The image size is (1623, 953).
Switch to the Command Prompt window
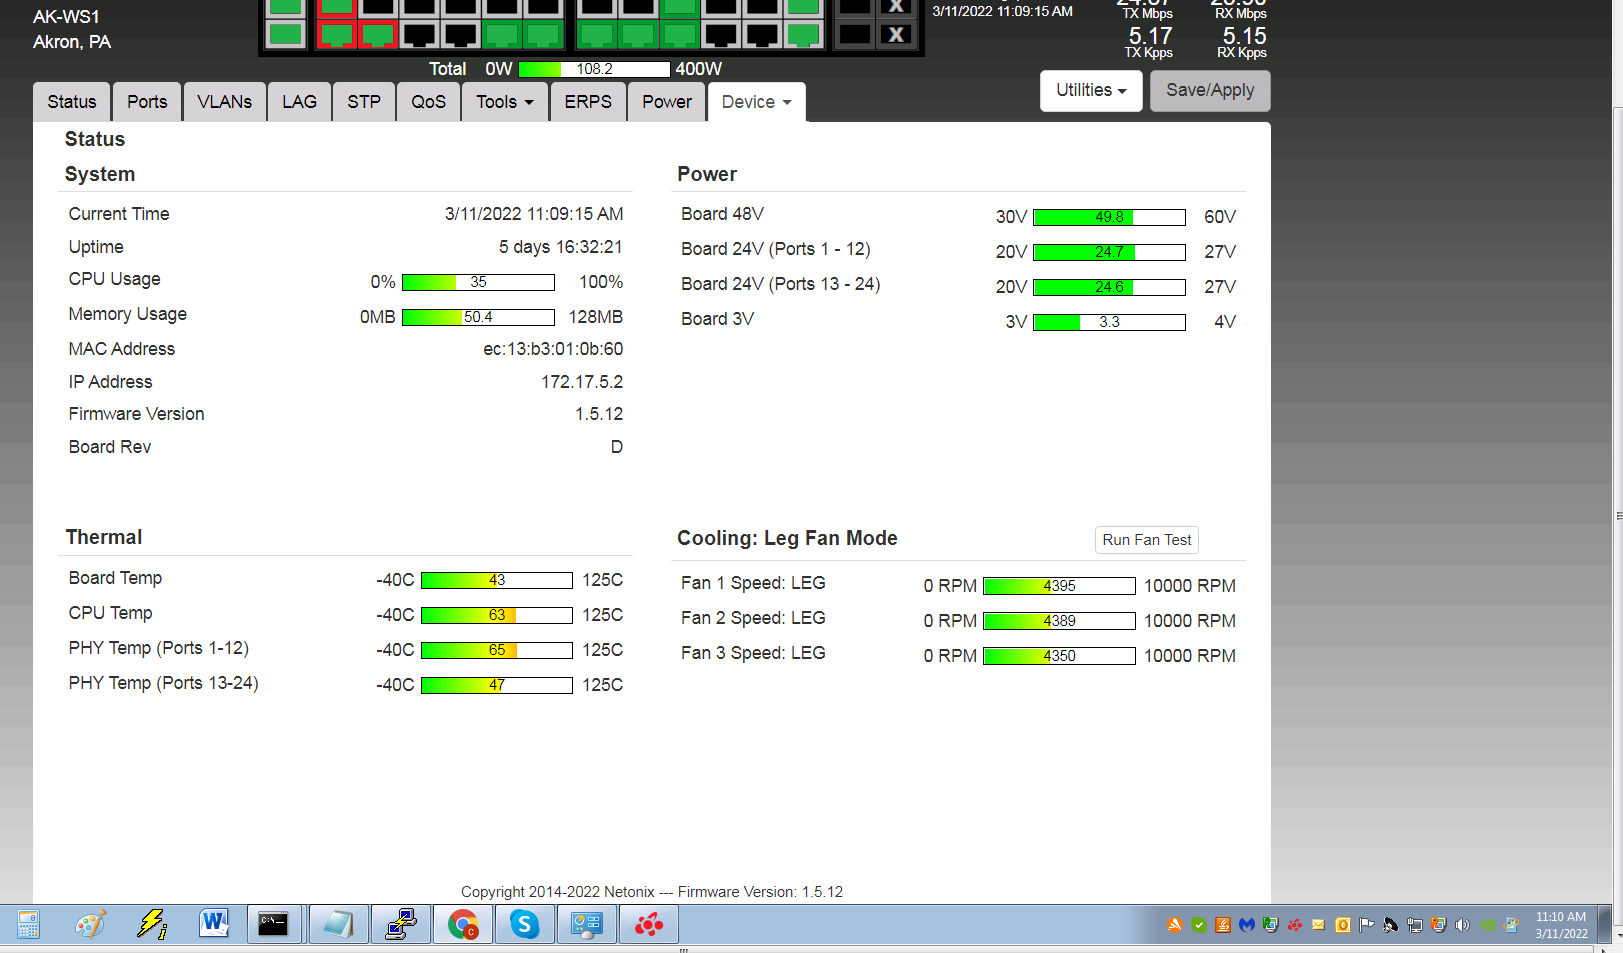273,924
